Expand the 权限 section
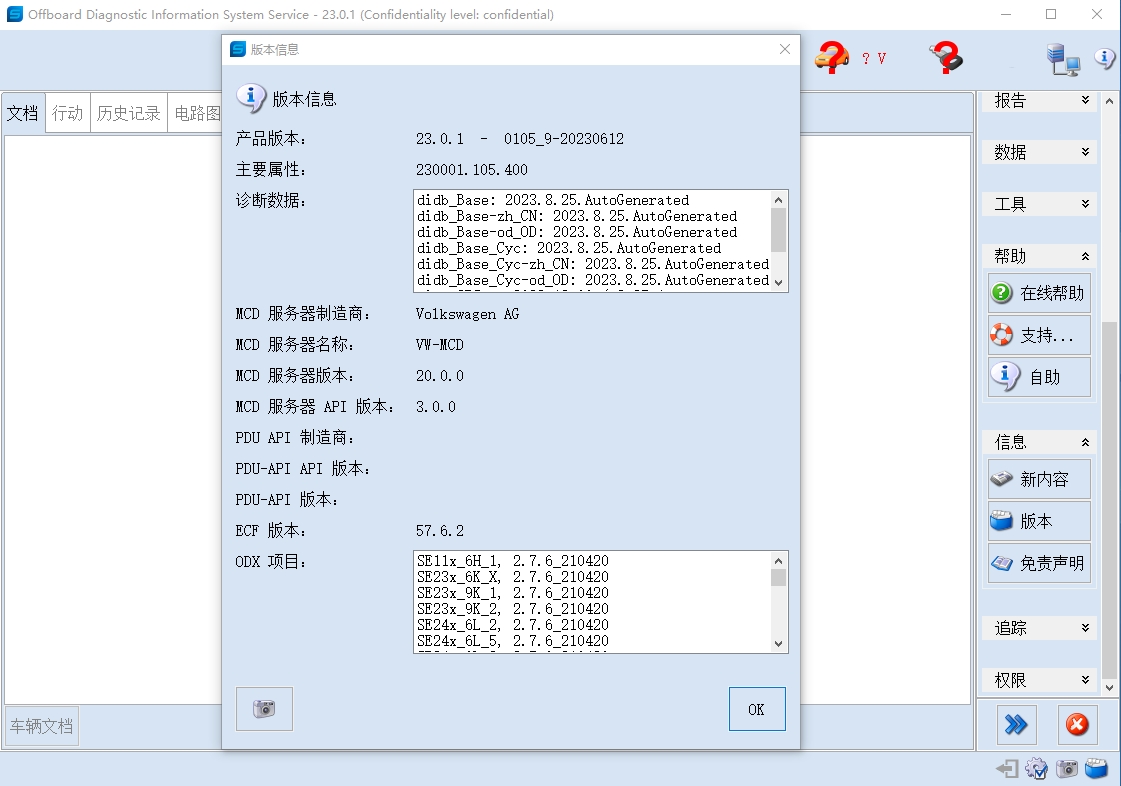This screenshot has width=1121, height=786. pyautogui.click(x=1039, y=680)
